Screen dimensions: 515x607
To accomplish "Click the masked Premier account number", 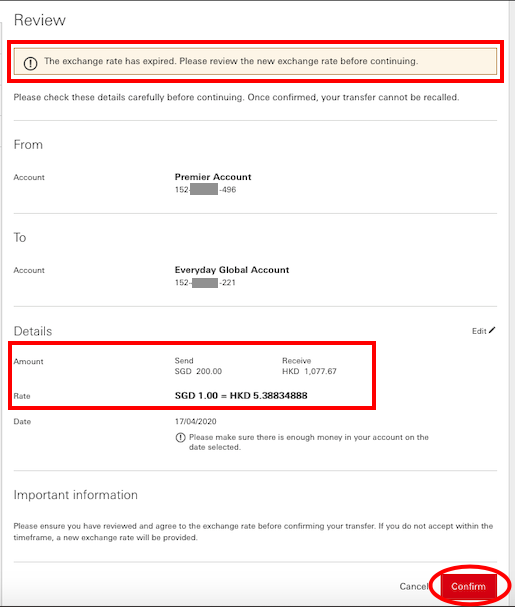I will pyautogui.click(x=205, y=190).
